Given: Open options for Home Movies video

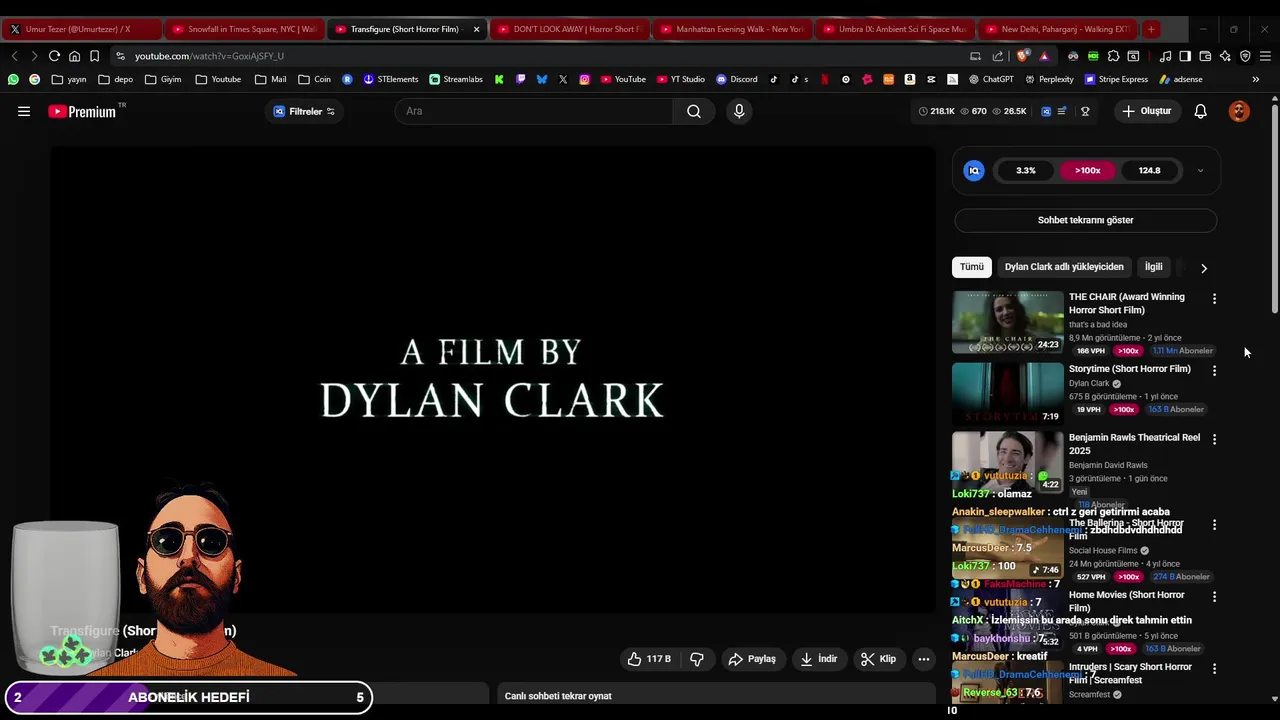Looking at the screenshot, I should (1214, 597).
